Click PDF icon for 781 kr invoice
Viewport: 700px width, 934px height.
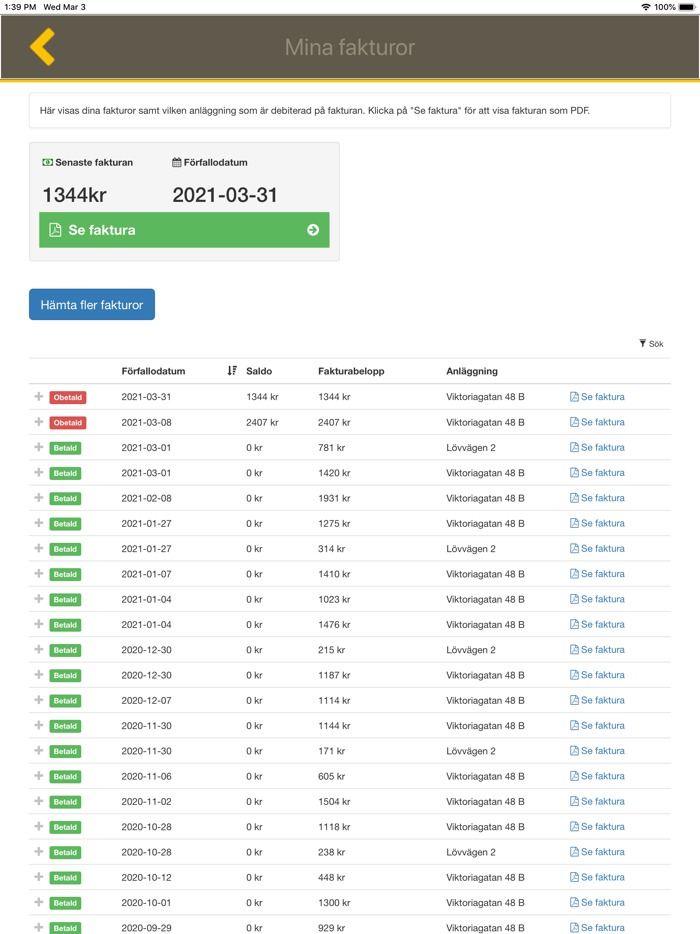click(574, 448)
